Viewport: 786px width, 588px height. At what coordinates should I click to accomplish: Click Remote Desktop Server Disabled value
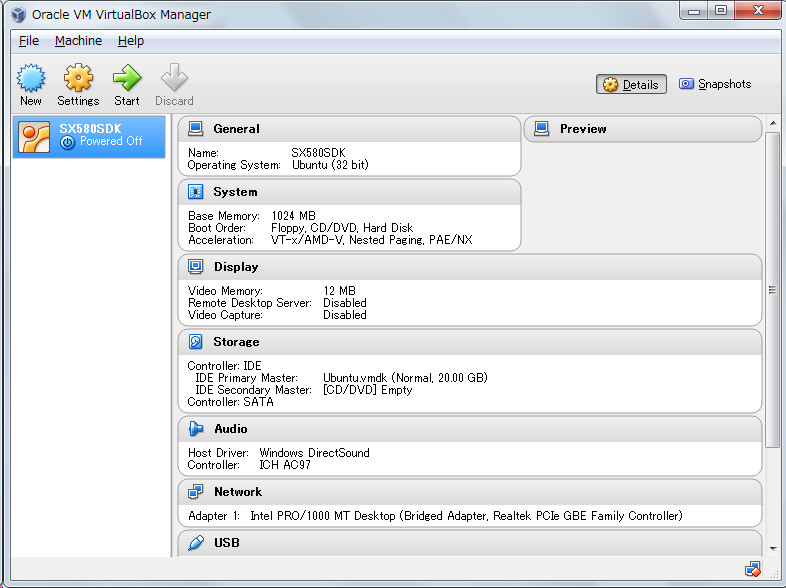[x=344, y=303]
